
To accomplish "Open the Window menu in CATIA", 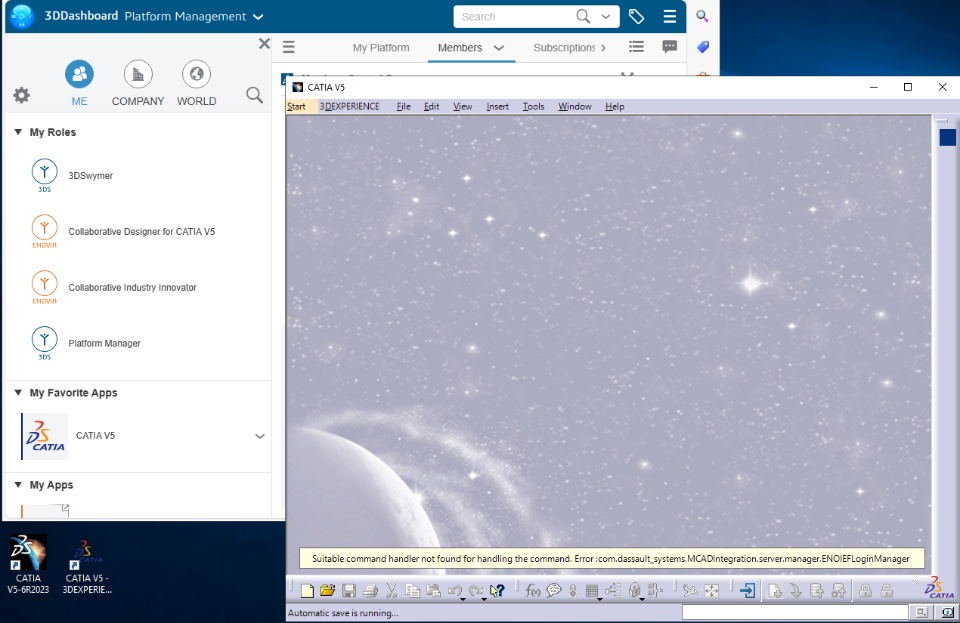I will tap(575, 106).
